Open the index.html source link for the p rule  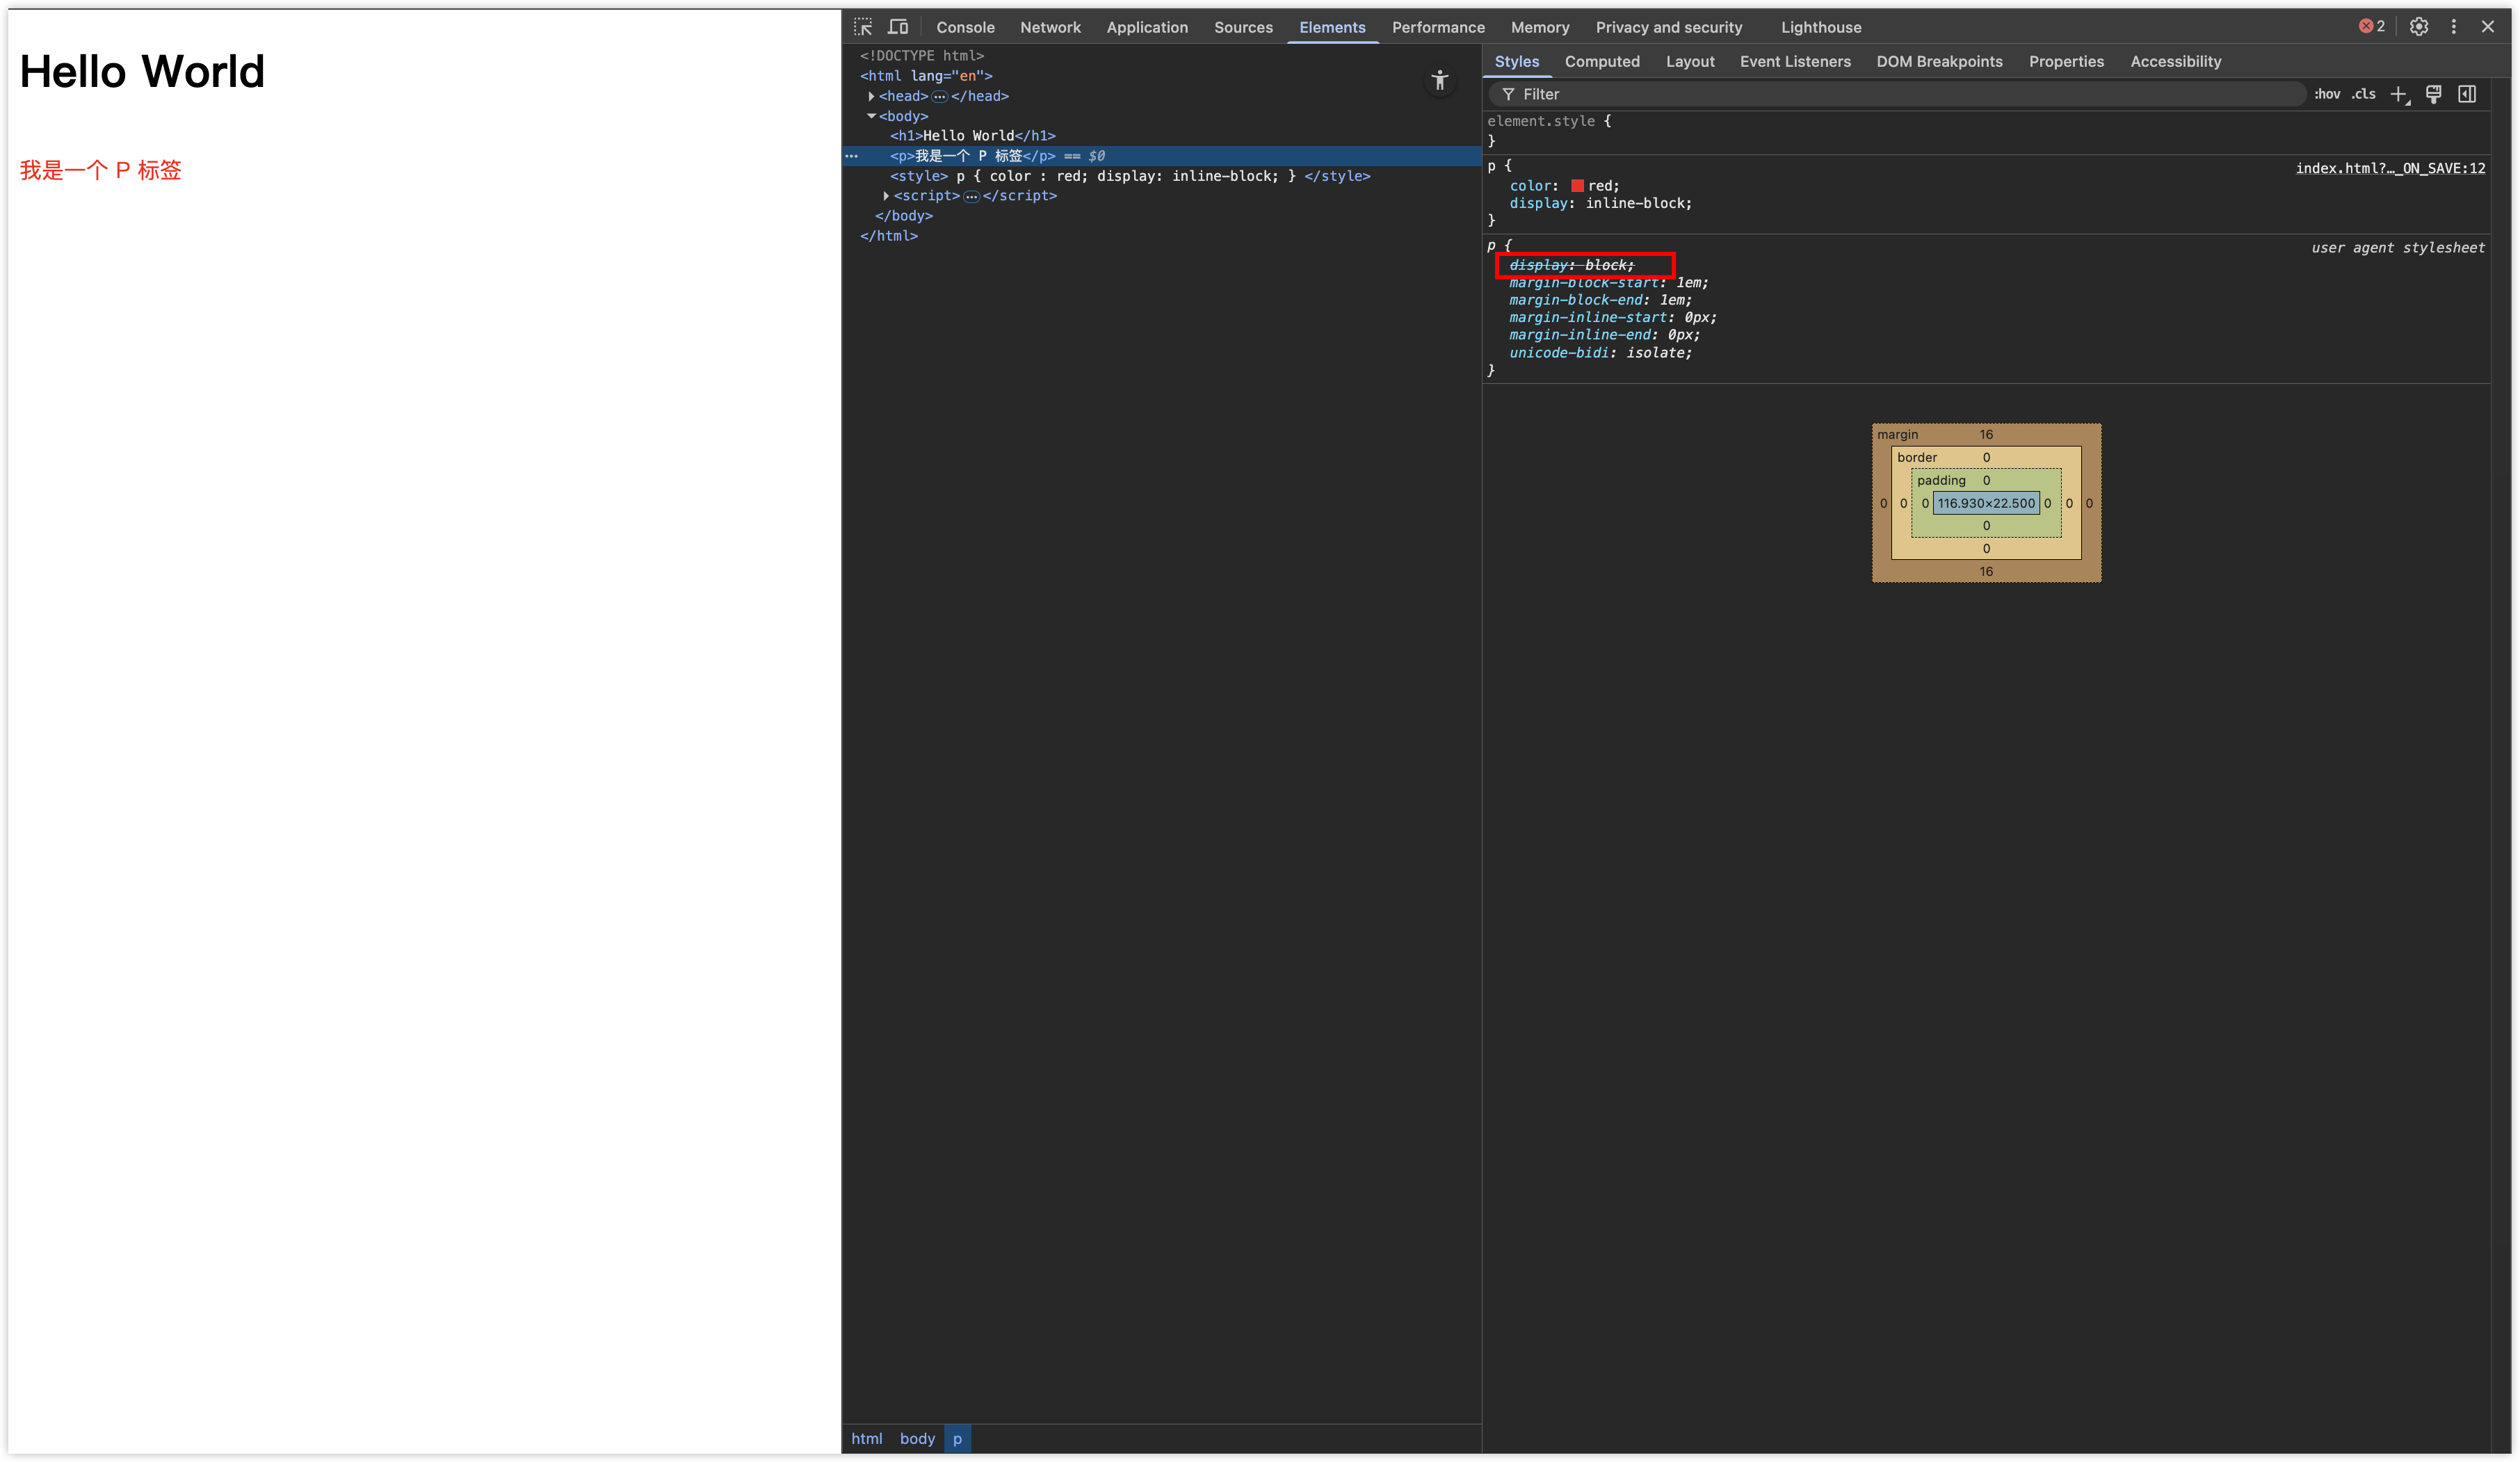[x=2389, y=168]
